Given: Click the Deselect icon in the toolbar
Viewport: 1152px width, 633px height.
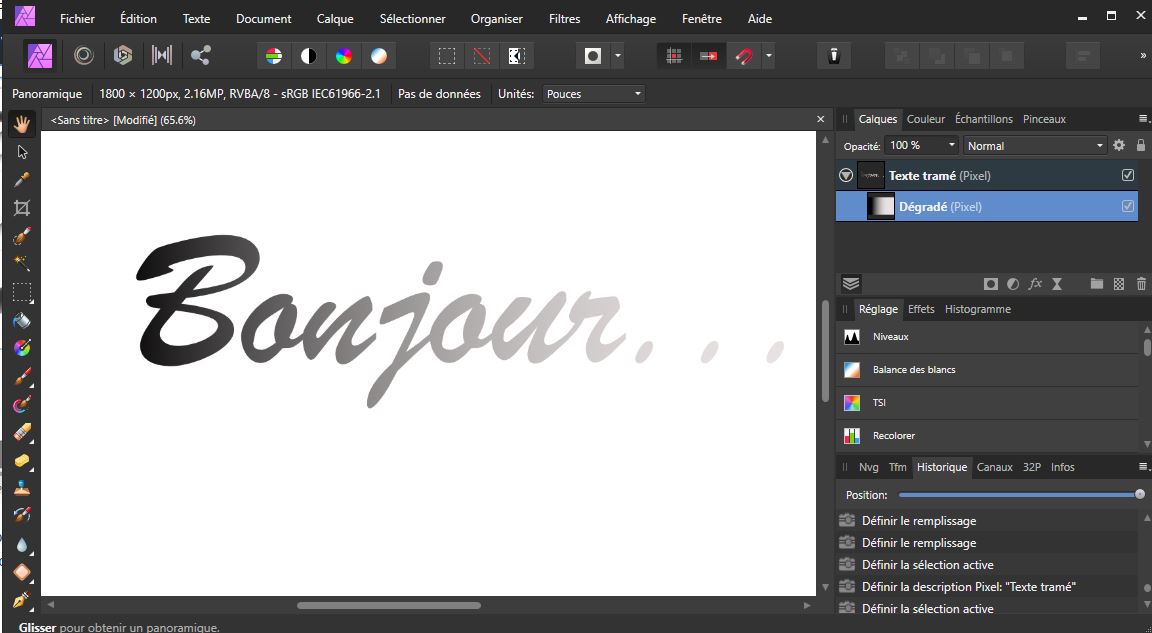Looking at the screenshot, I should coord(482,57).
